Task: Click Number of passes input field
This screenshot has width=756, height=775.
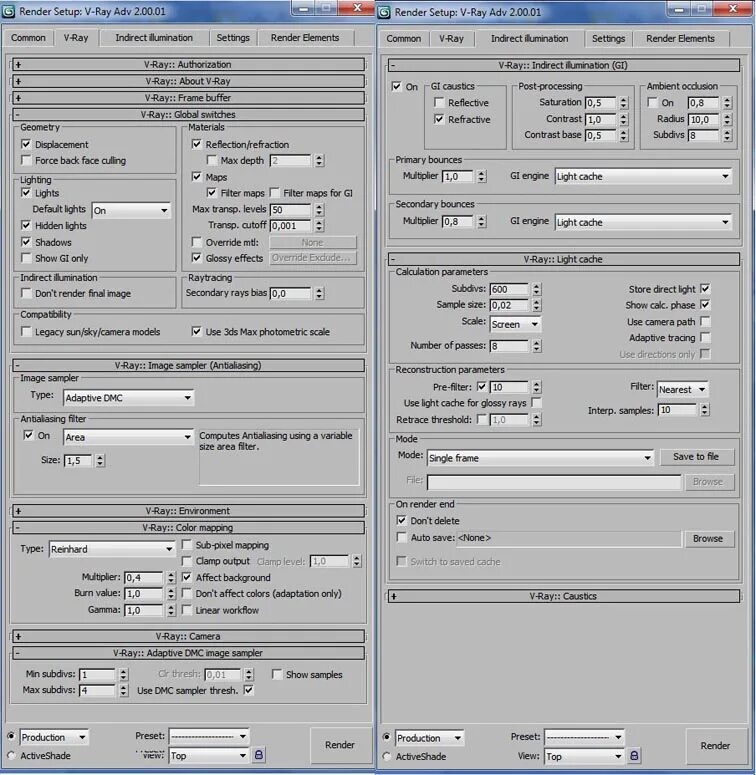Action: point(509,346)
